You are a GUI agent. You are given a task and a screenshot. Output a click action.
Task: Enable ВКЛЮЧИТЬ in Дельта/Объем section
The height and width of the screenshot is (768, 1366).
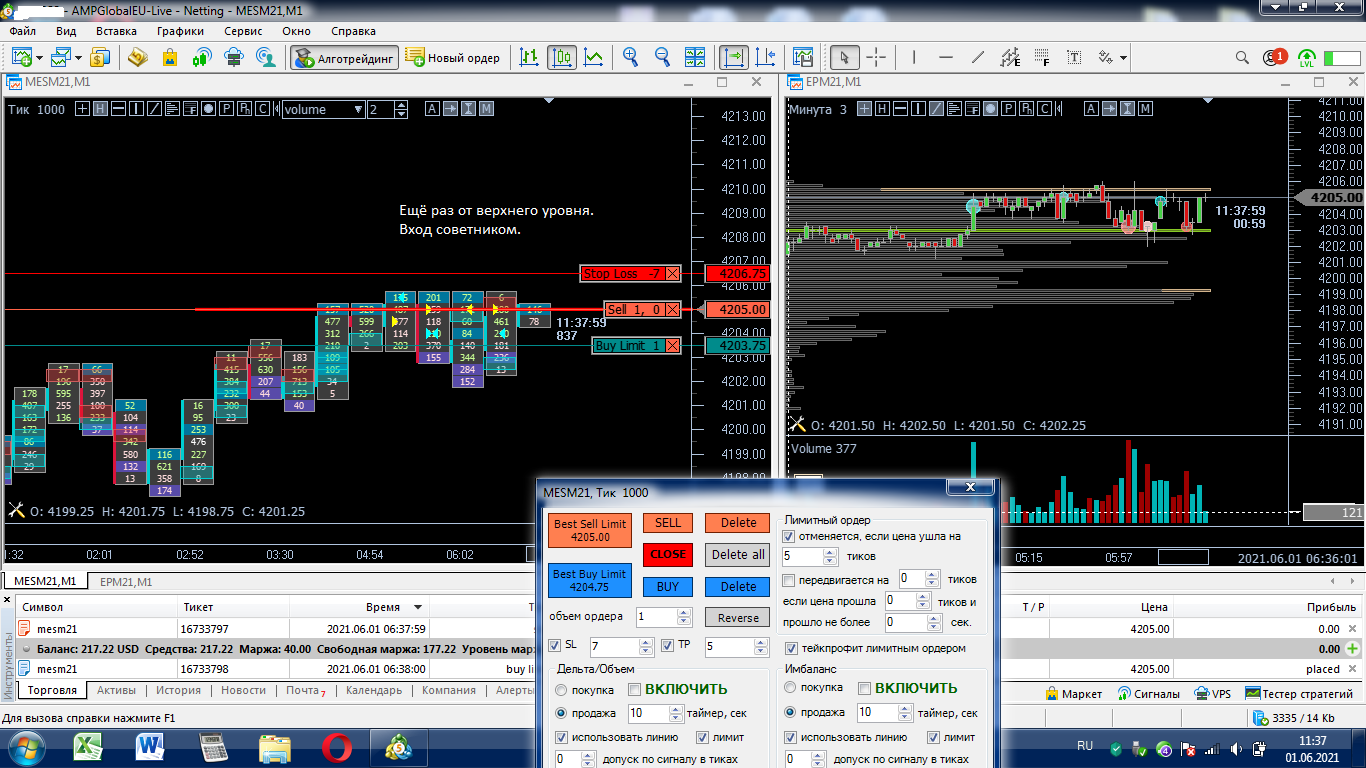pyautogui.click(x=635, y=689)
